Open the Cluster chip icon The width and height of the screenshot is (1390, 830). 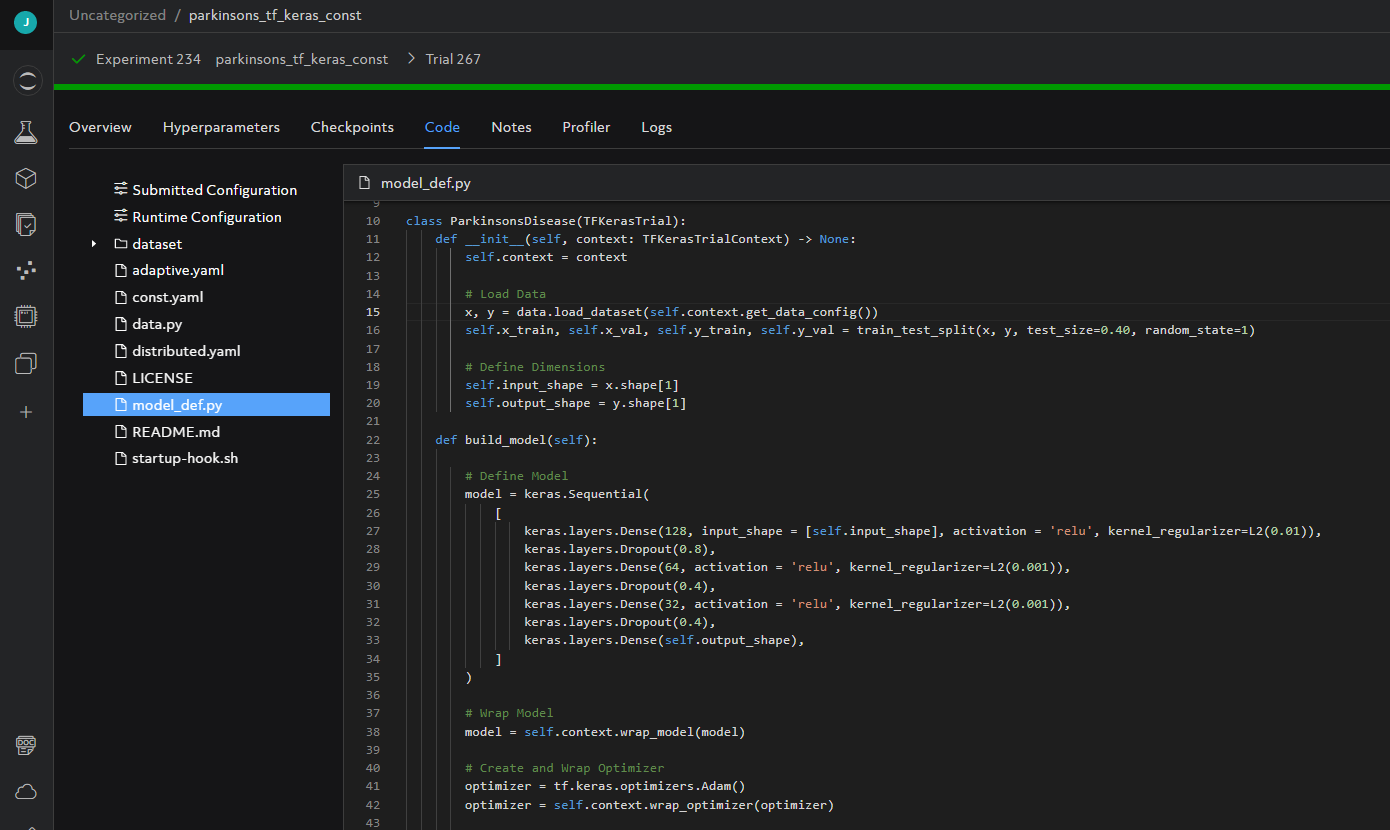pyautogui.click(x=26, y=317)
